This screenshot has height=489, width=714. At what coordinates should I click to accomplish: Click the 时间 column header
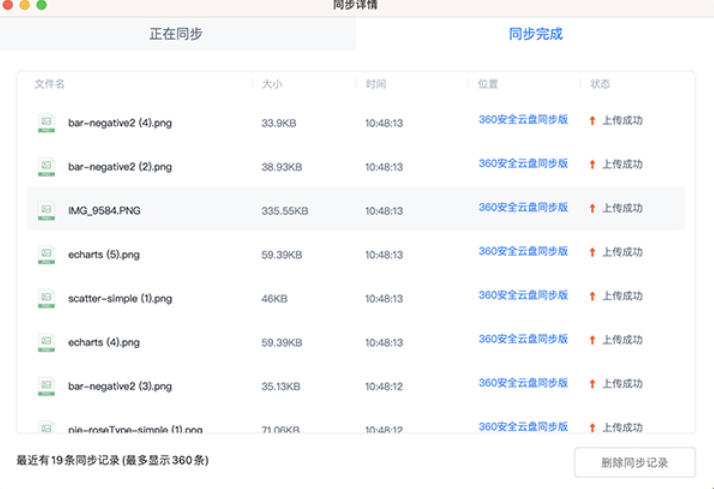coord(375,84)
